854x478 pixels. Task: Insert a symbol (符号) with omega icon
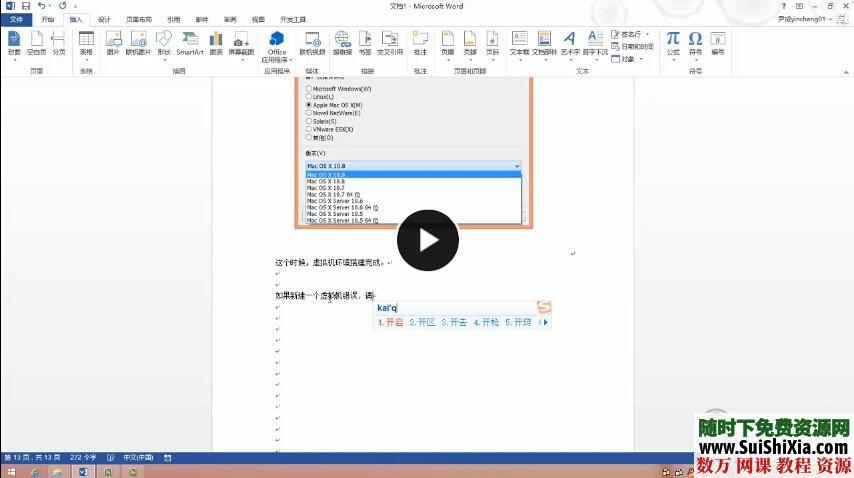point(696,44)
